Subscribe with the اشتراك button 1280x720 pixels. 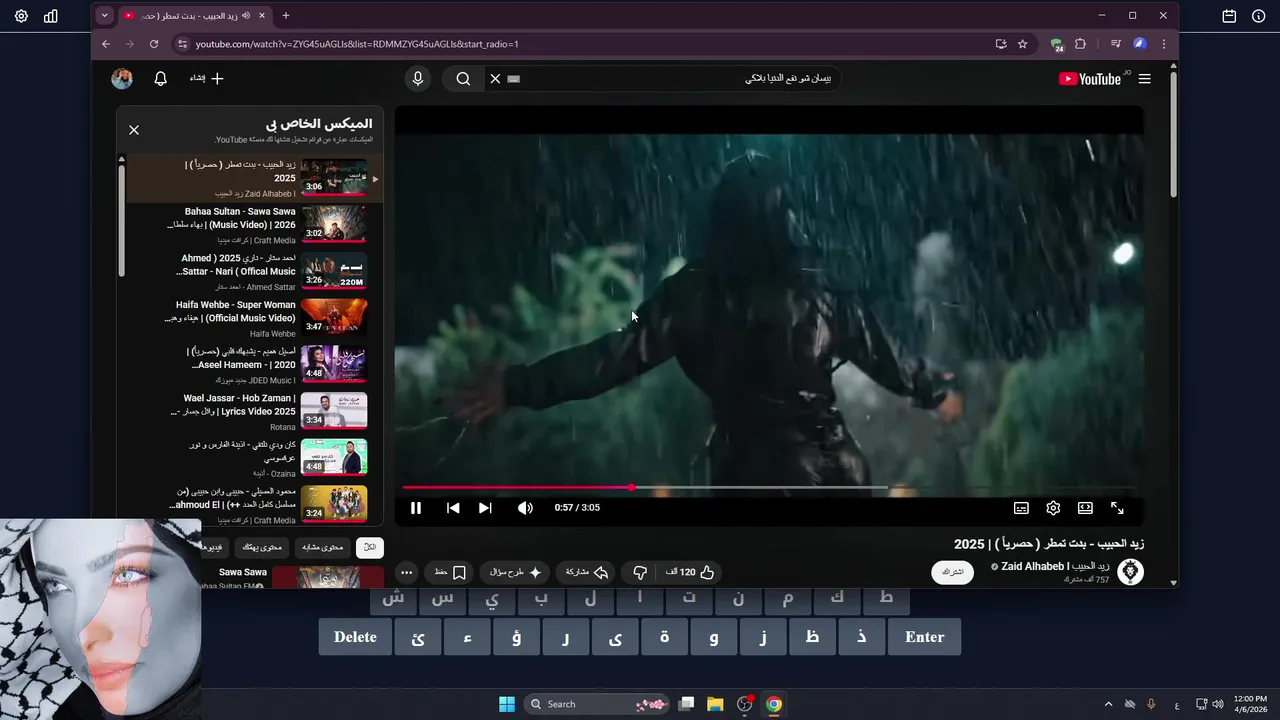[953, 572]
